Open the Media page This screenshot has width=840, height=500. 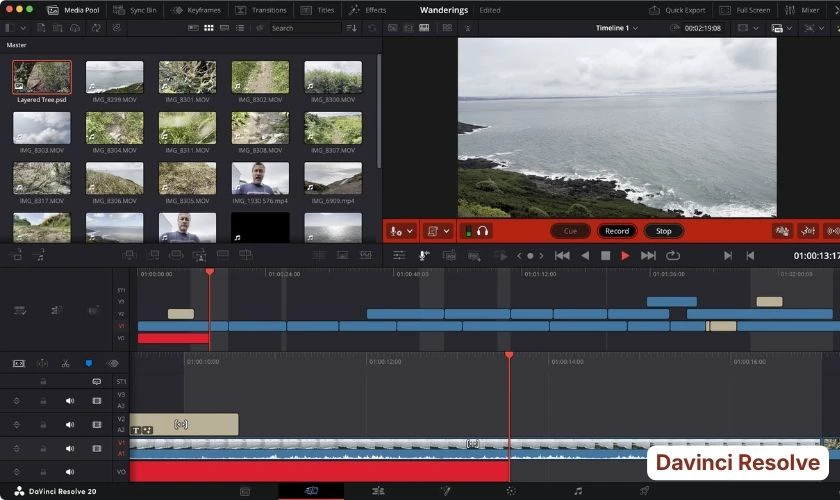245,490
